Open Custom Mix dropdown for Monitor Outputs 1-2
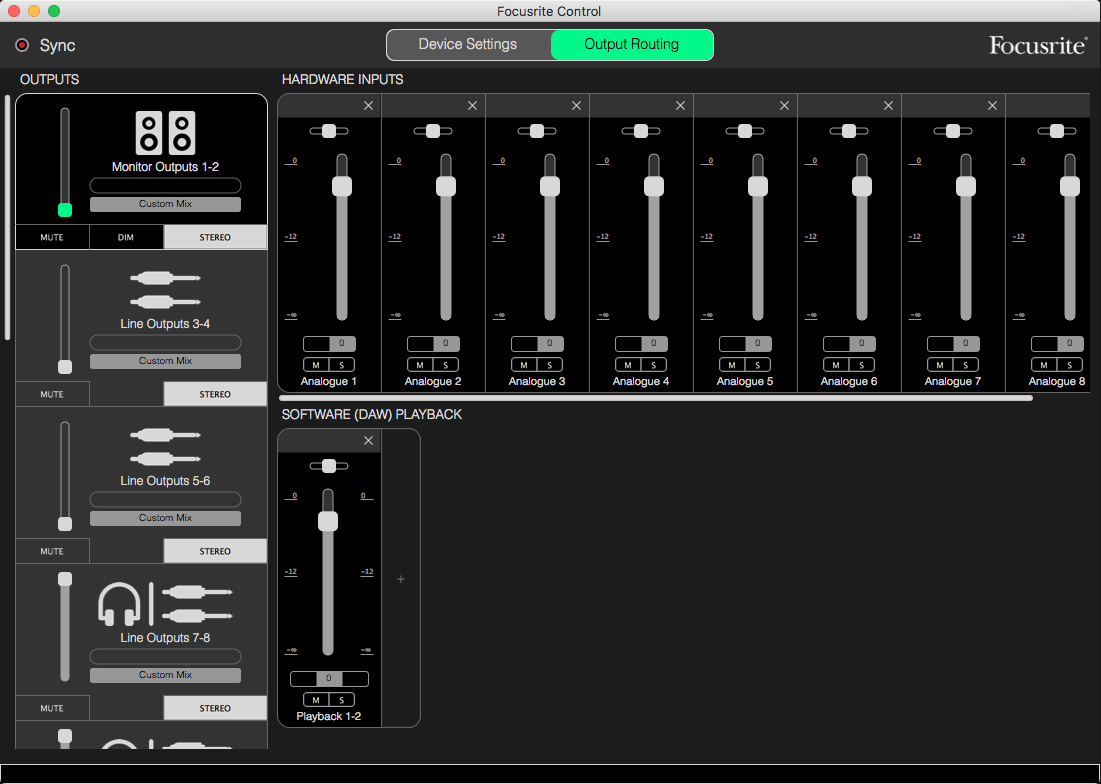Viewport: 1101px width, 784px height. click(x=165, y=204)
